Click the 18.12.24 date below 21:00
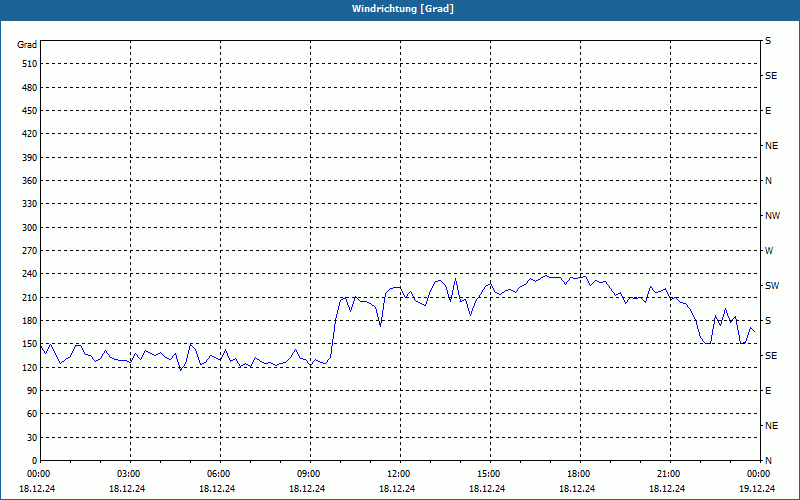The height and width of the screenshot is (500, 800). [667, 489]
